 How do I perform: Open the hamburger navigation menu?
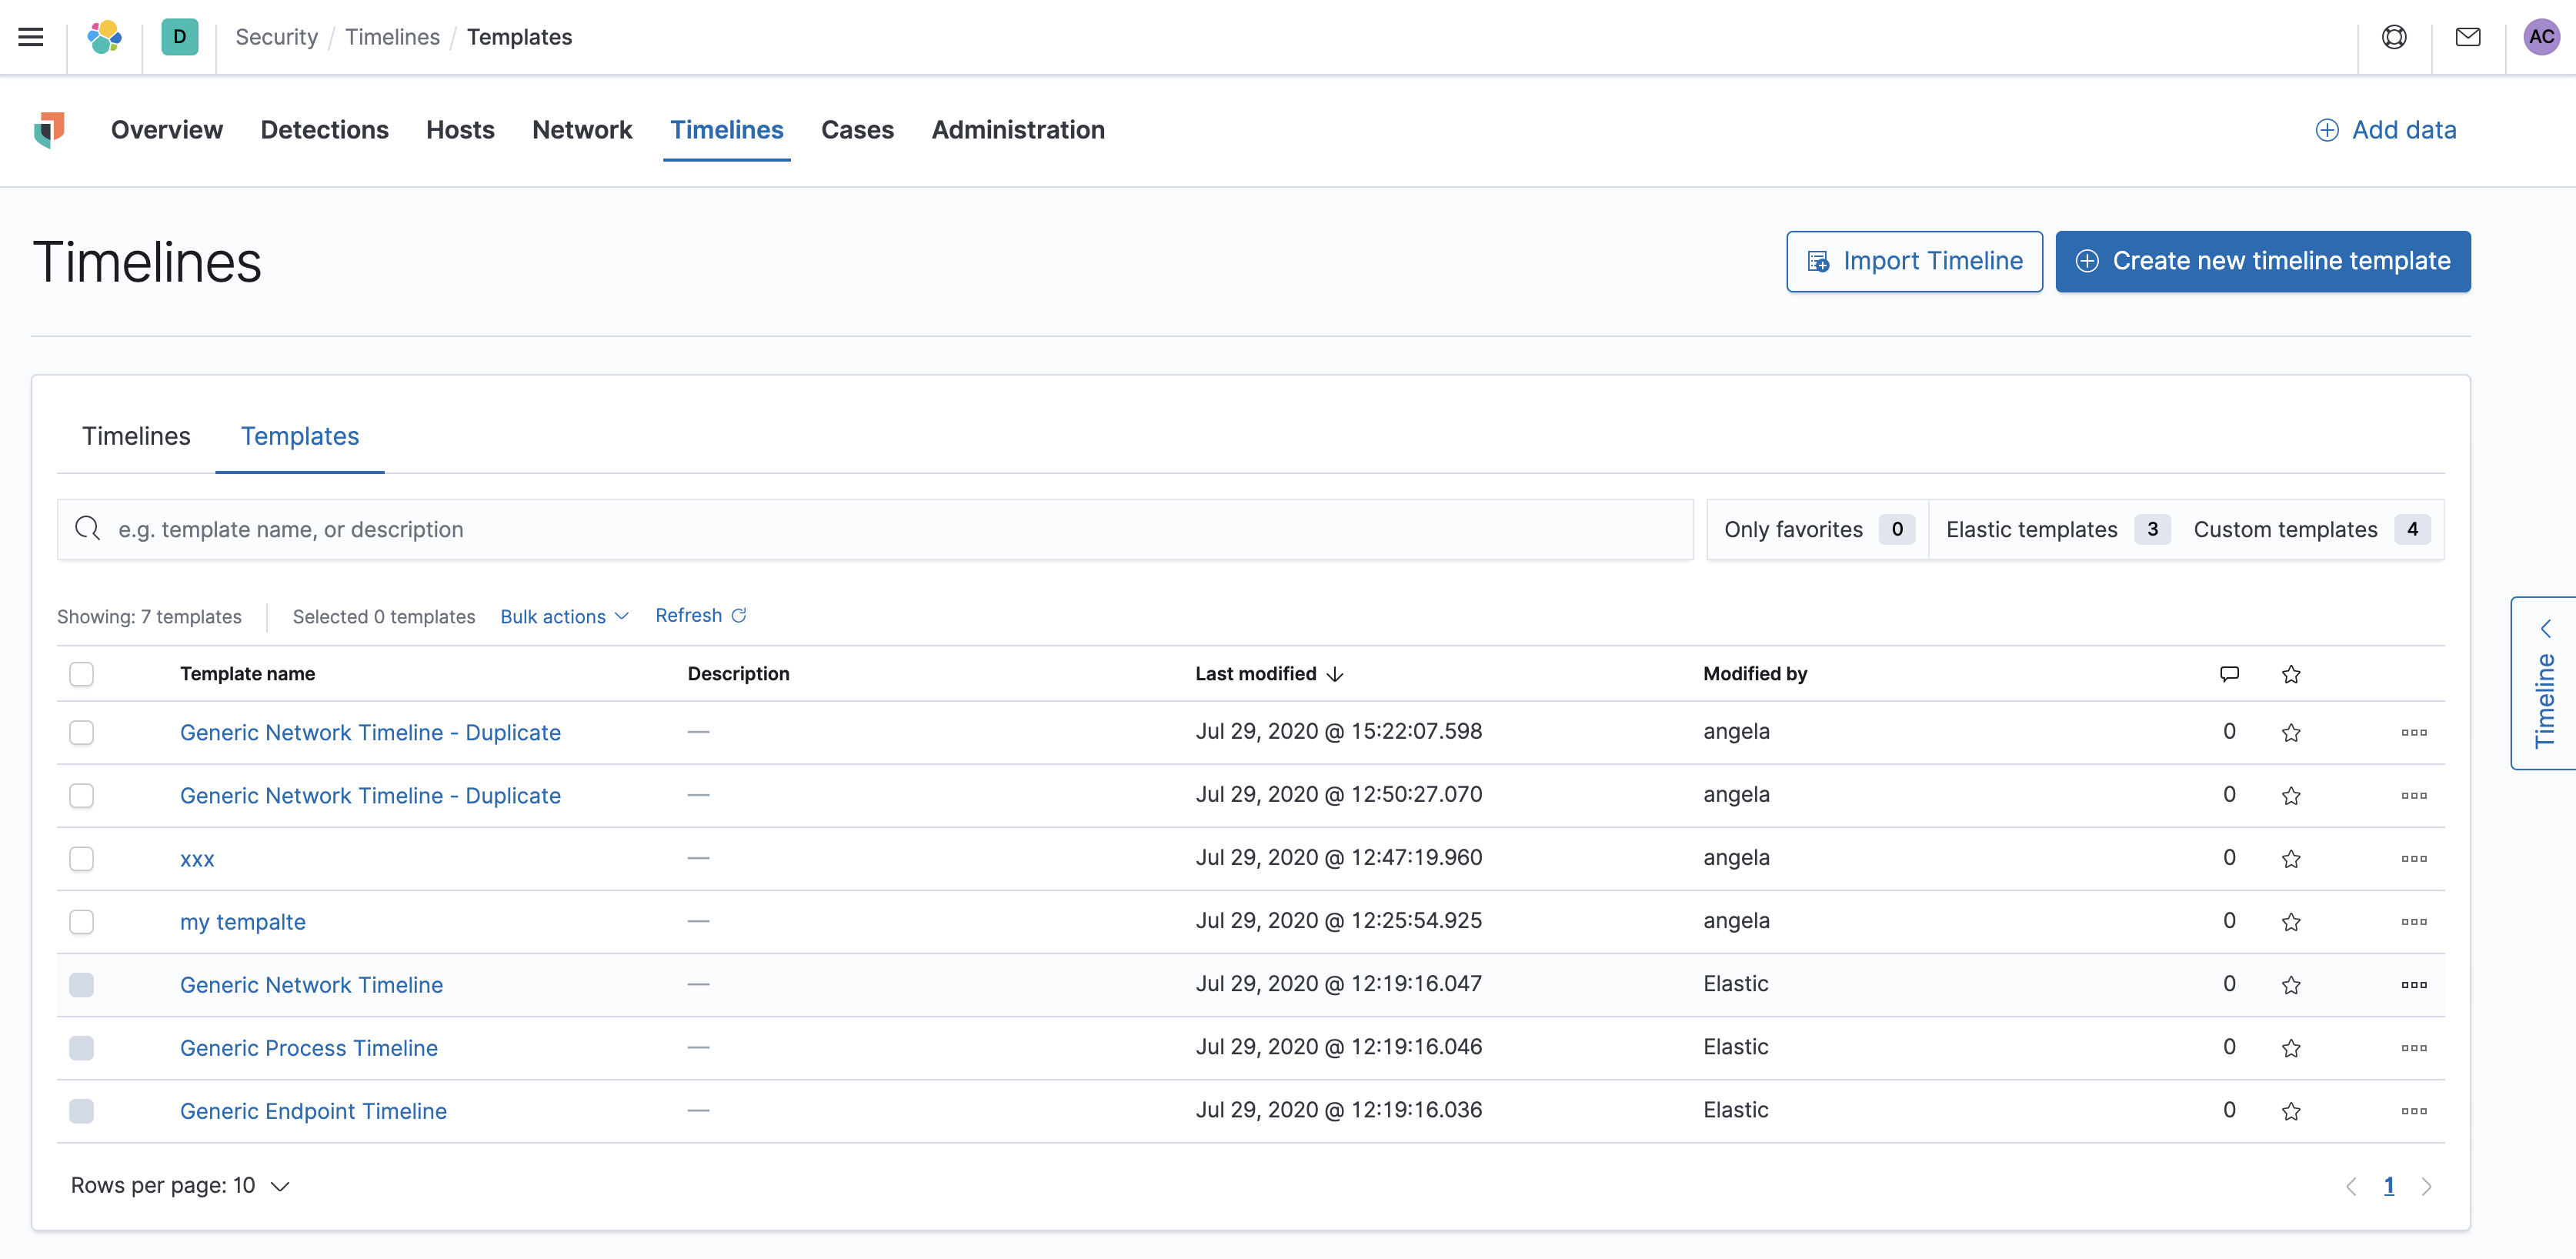(x=31, y=37)
